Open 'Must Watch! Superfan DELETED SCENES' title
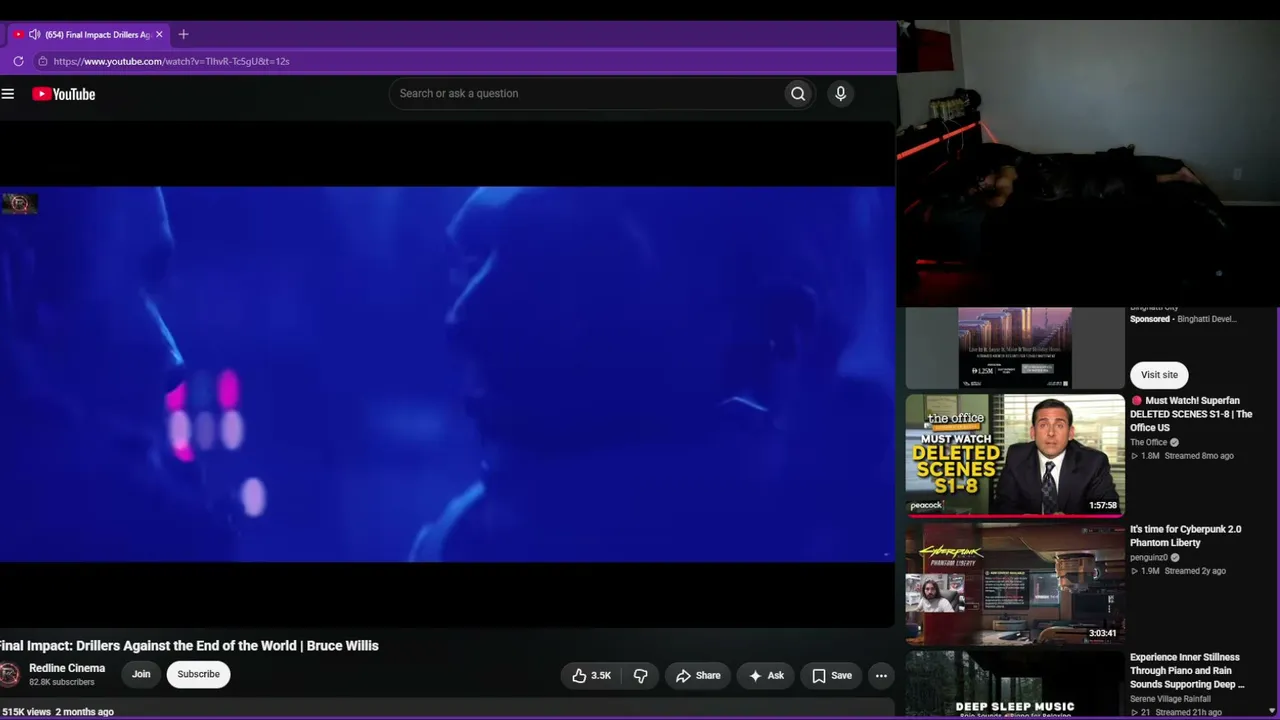Viewport: 1280px width, 720px height. point(1191,414)
